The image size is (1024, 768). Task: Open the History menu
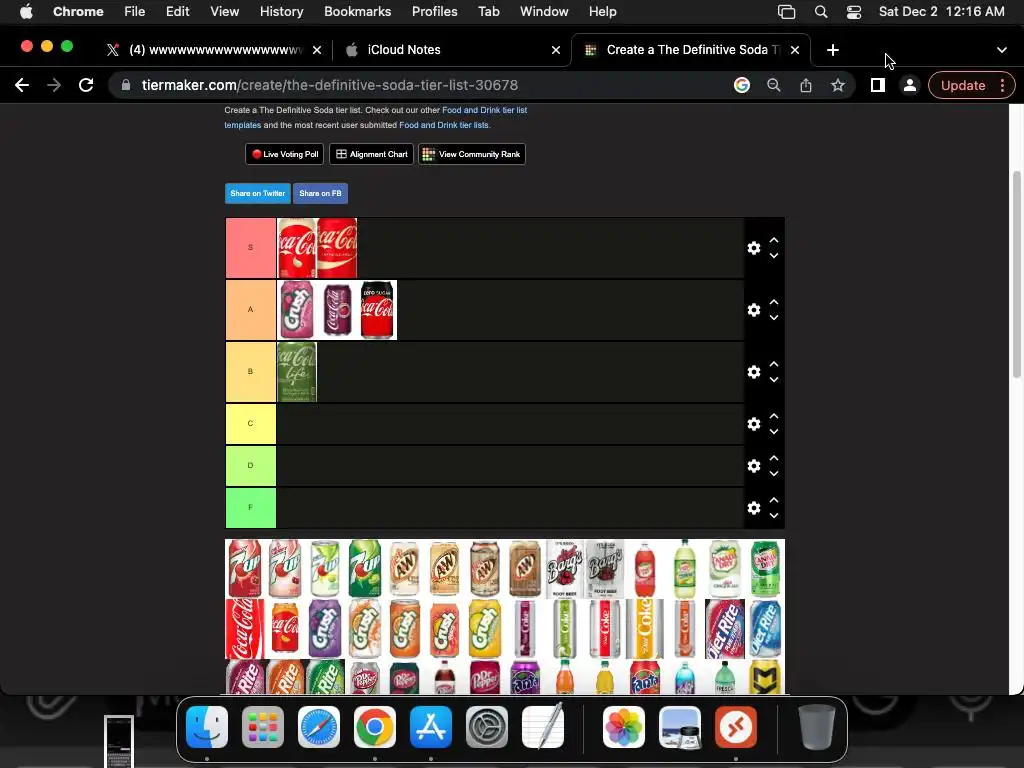click(281, 12)
